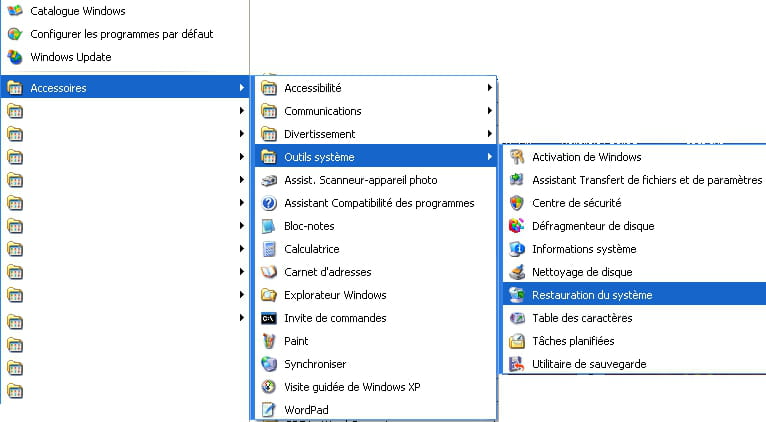766x422 pixels.
Task: Select Informations système label
Action: [584, 249]
